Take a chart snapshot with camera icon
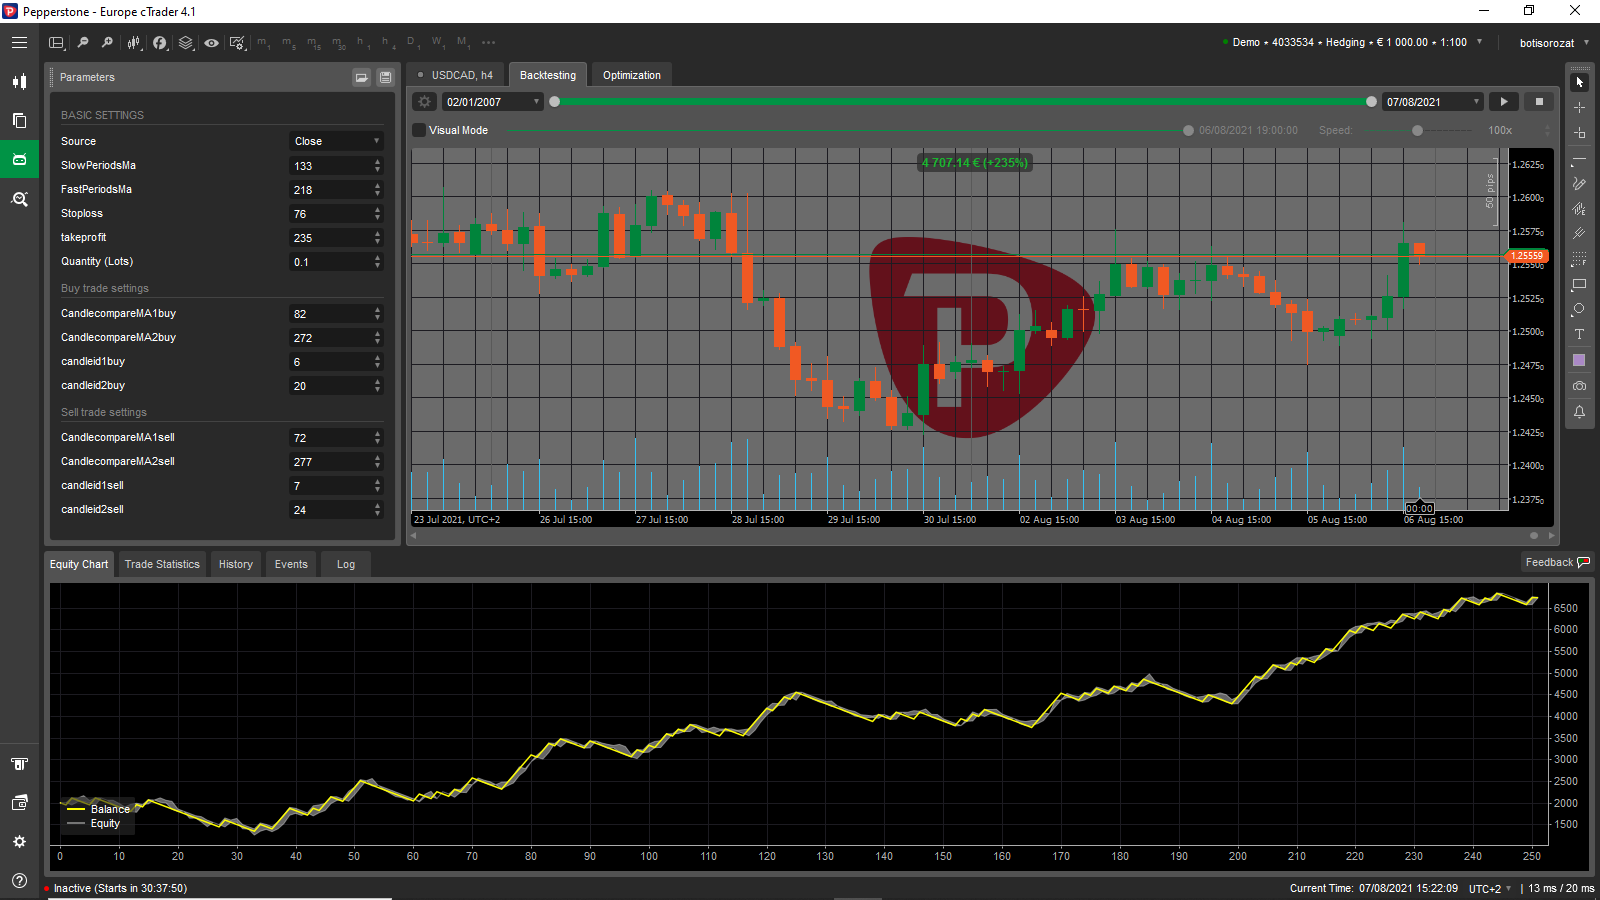Viewport: 1600px width, 900px height. 1579,386
